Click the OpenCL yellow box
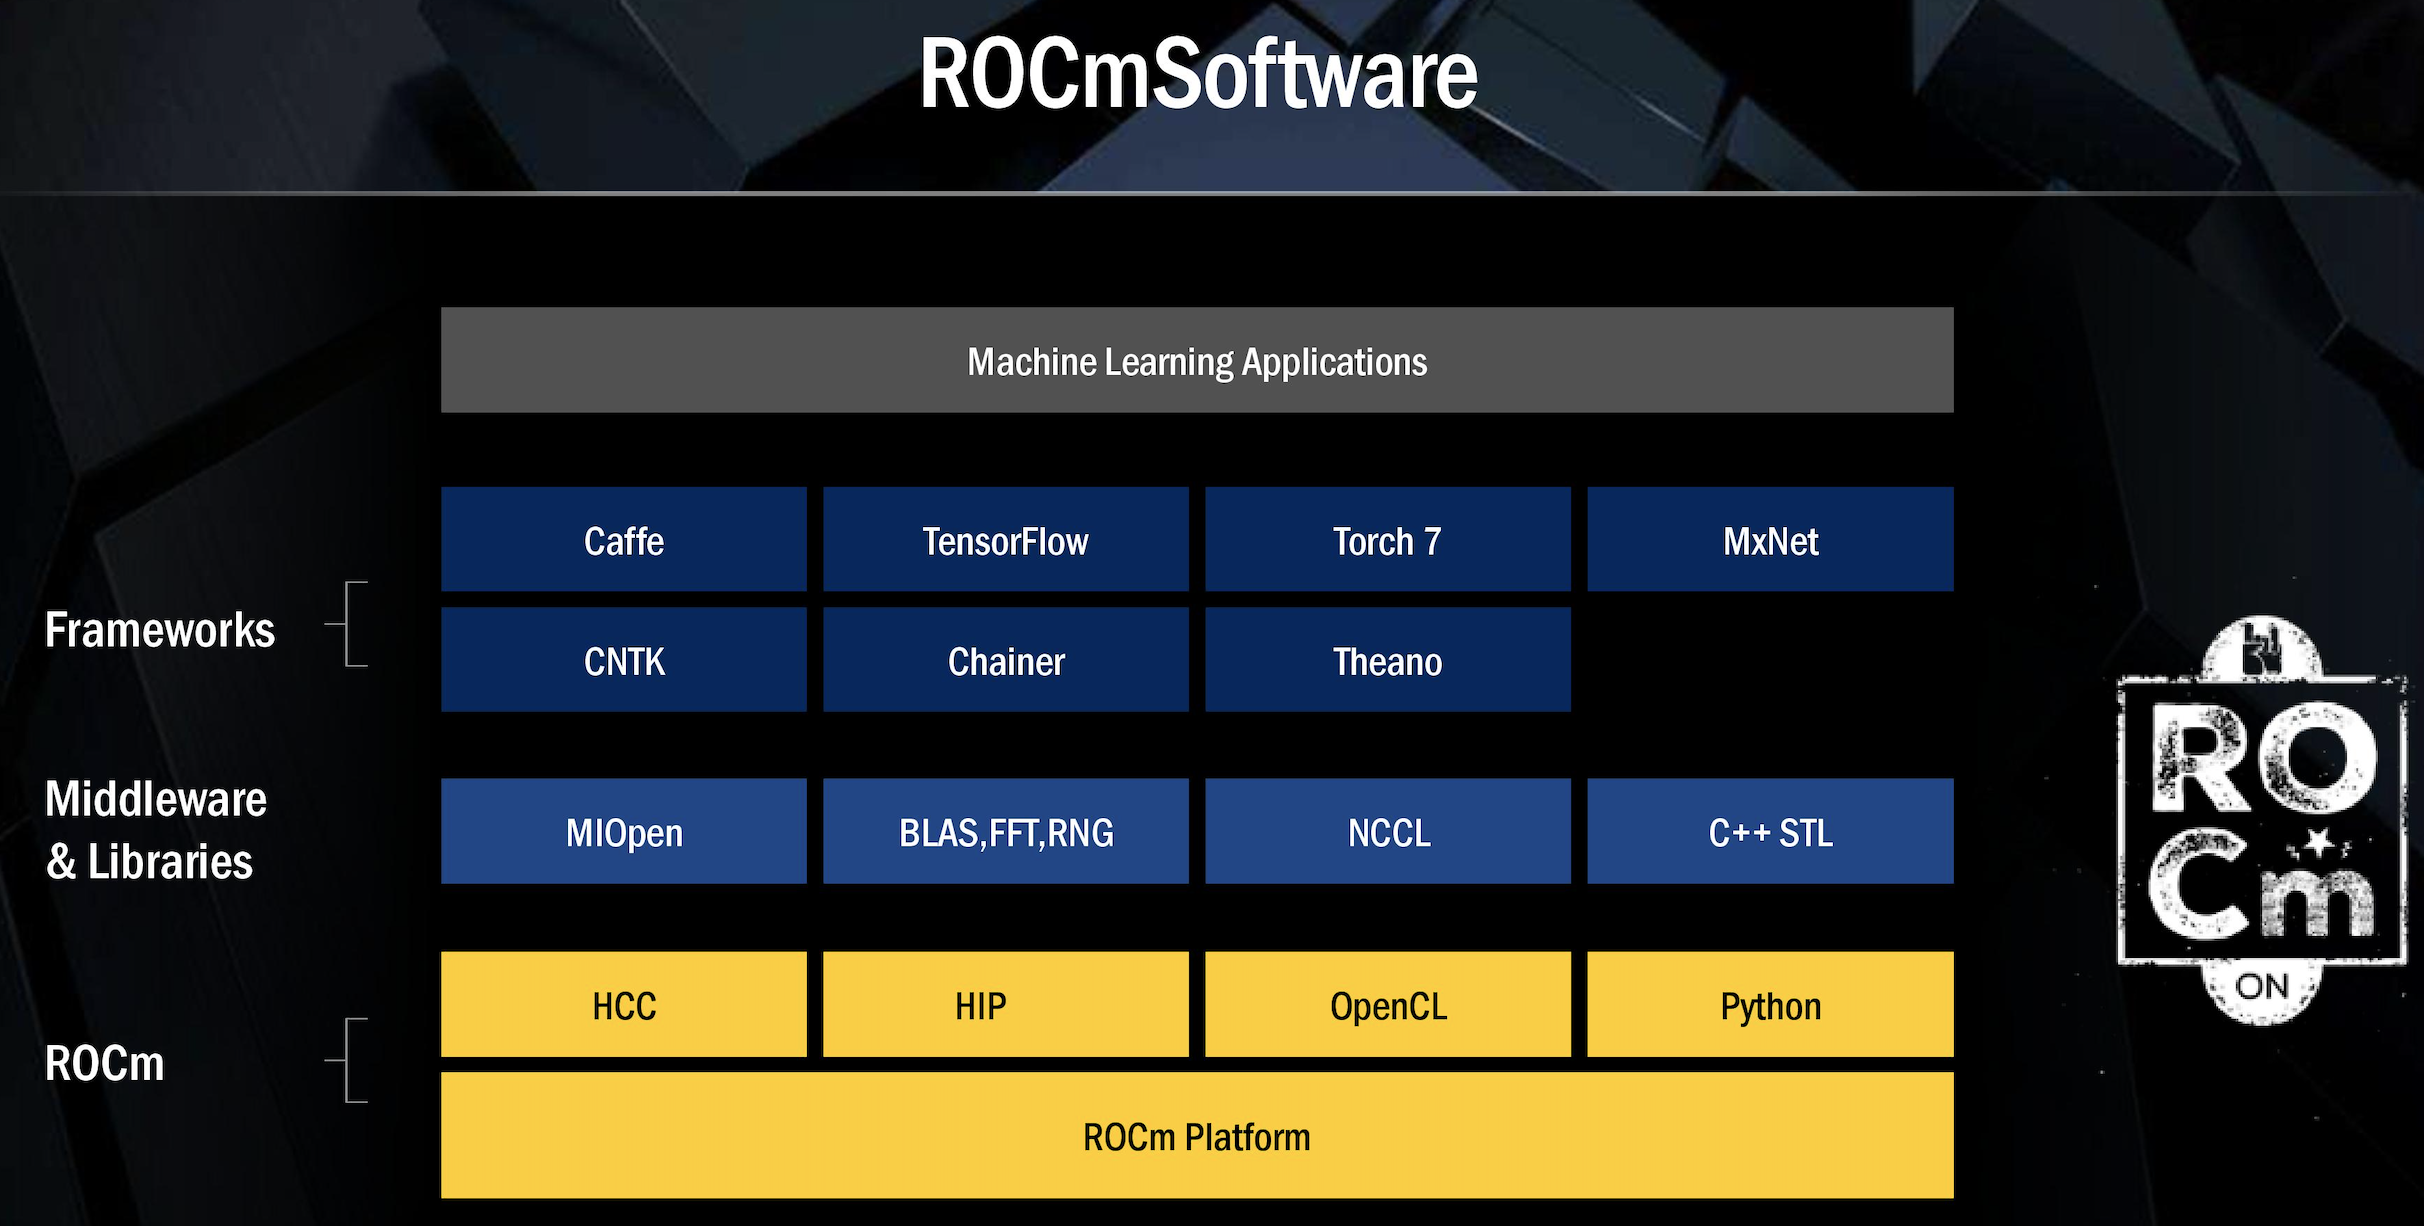 [x=1387, y=1005]
